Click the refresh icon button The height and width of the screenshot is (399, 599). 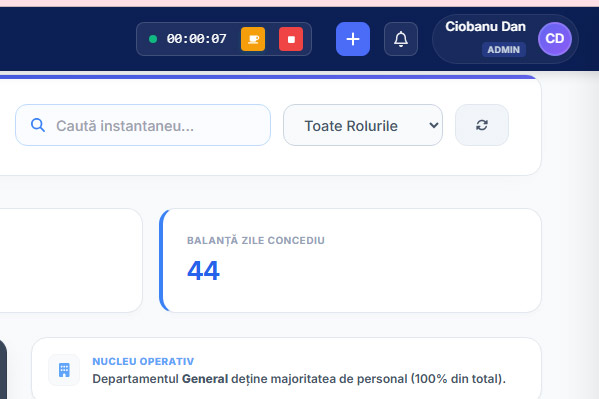click(x=482, y=125)
